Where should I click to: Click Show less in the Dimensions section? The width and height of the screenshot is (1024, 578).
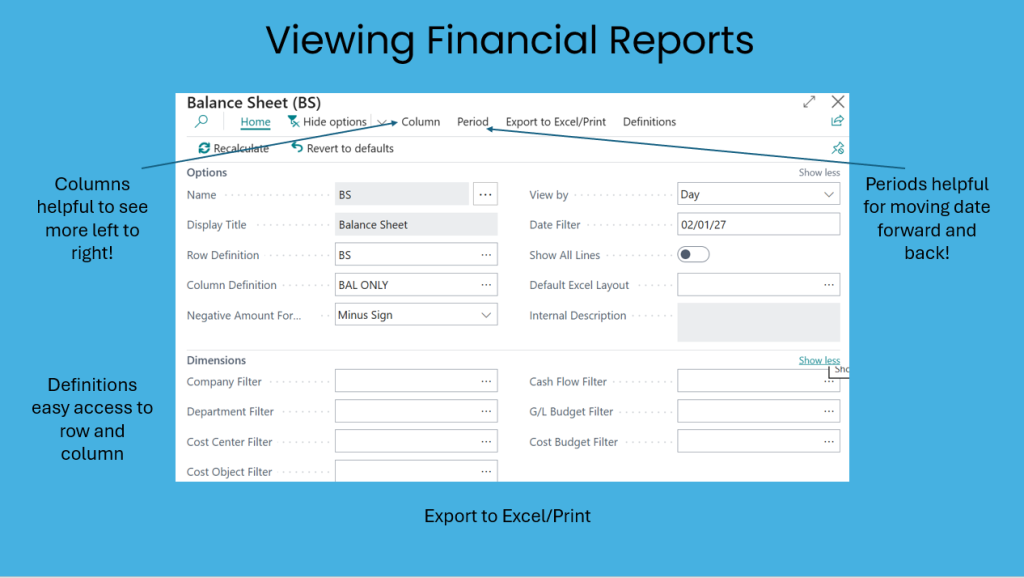tap(818, 360)
